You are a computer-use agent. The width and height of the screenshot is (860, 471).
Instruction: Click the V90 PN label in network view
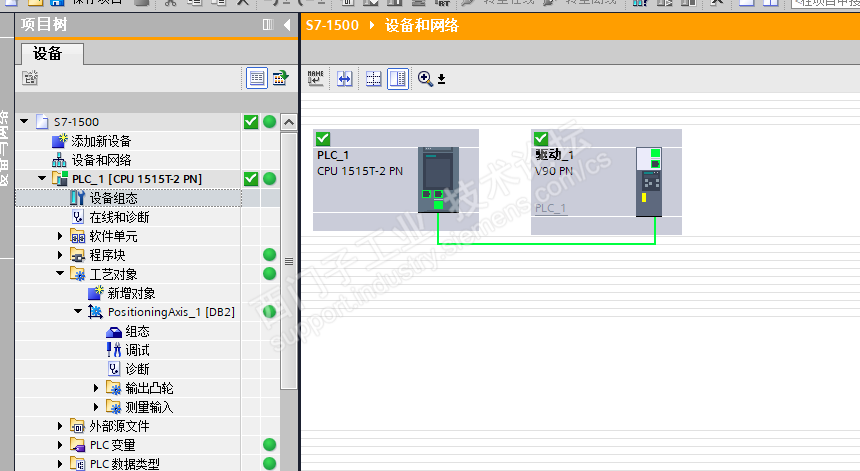click(x=554, y=171)
